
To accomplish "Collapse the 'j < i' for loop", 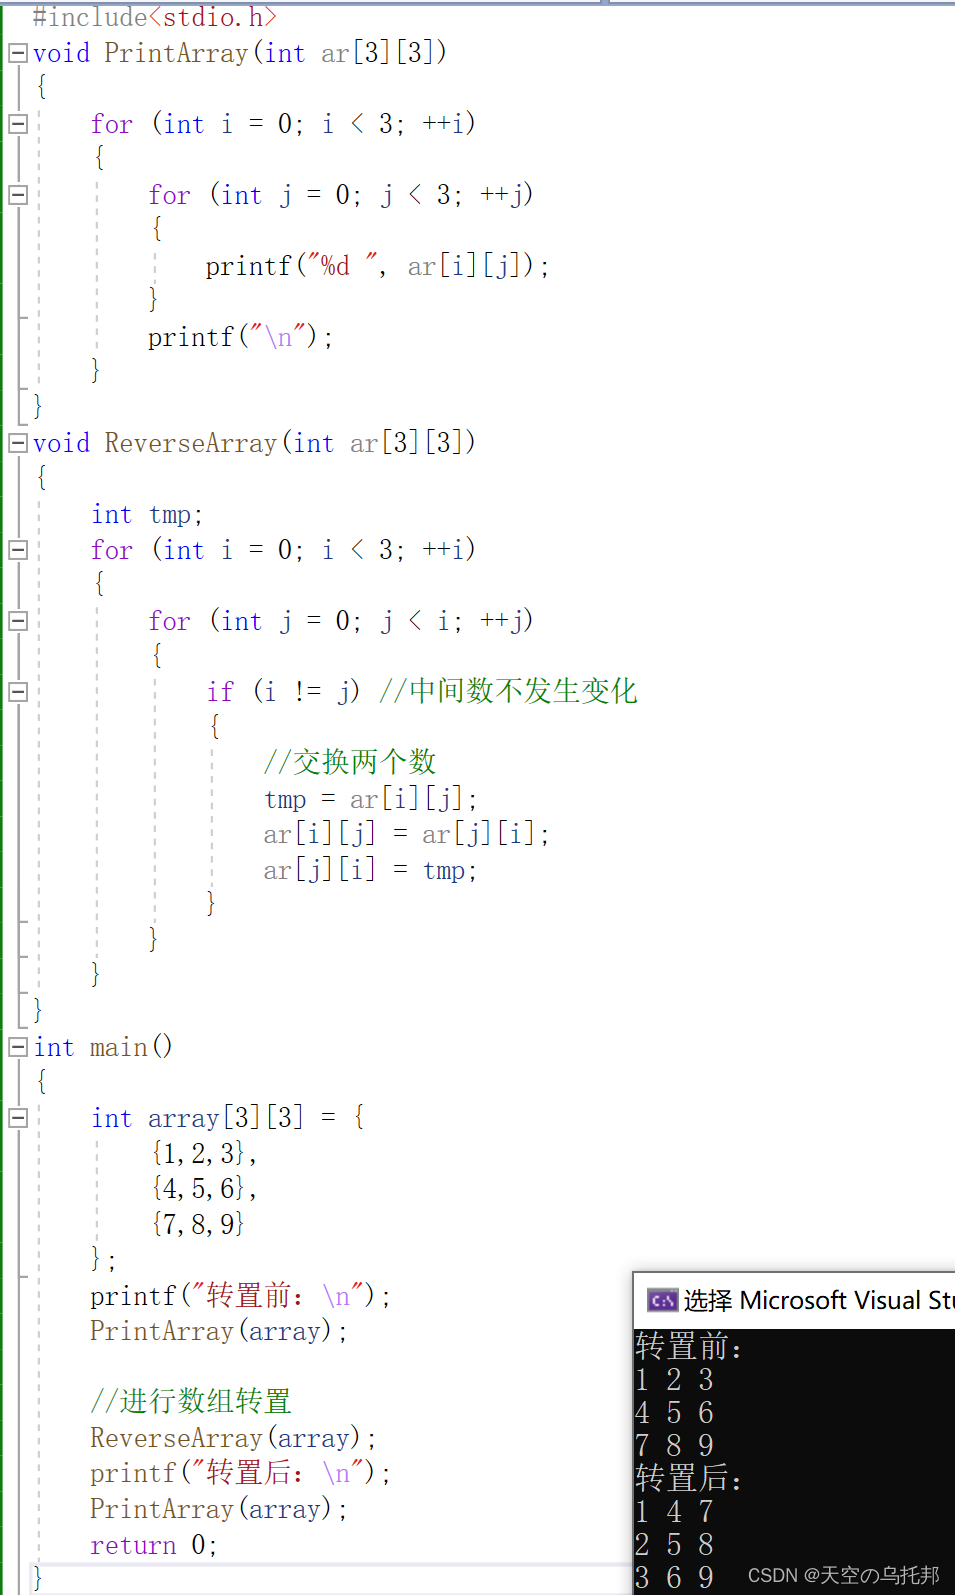I will point(18,621).
